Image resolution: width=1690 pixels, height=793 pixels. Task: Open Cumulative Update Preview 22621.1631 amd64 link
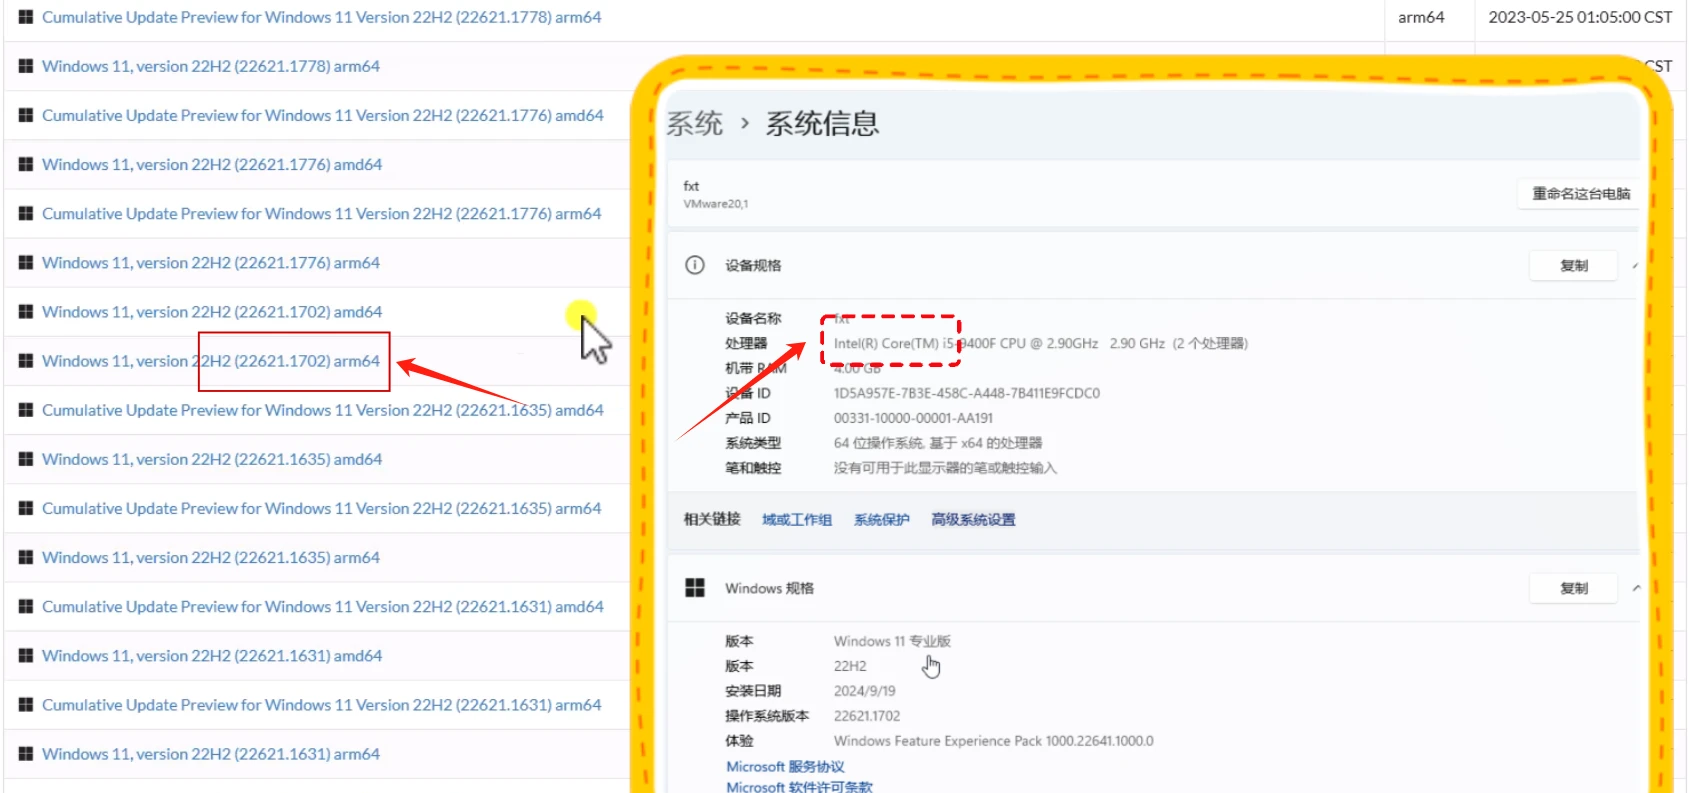pos(323,606)
